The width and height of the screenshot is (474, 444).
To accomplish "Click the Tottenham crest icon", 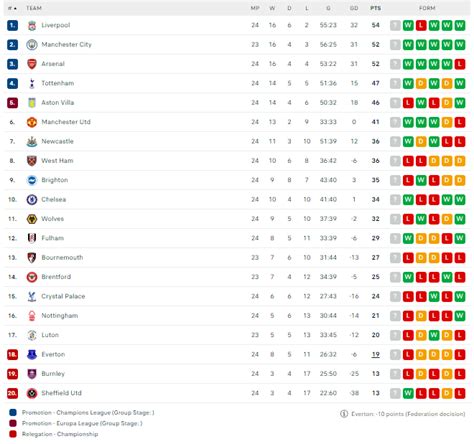I will click(32, 83).
